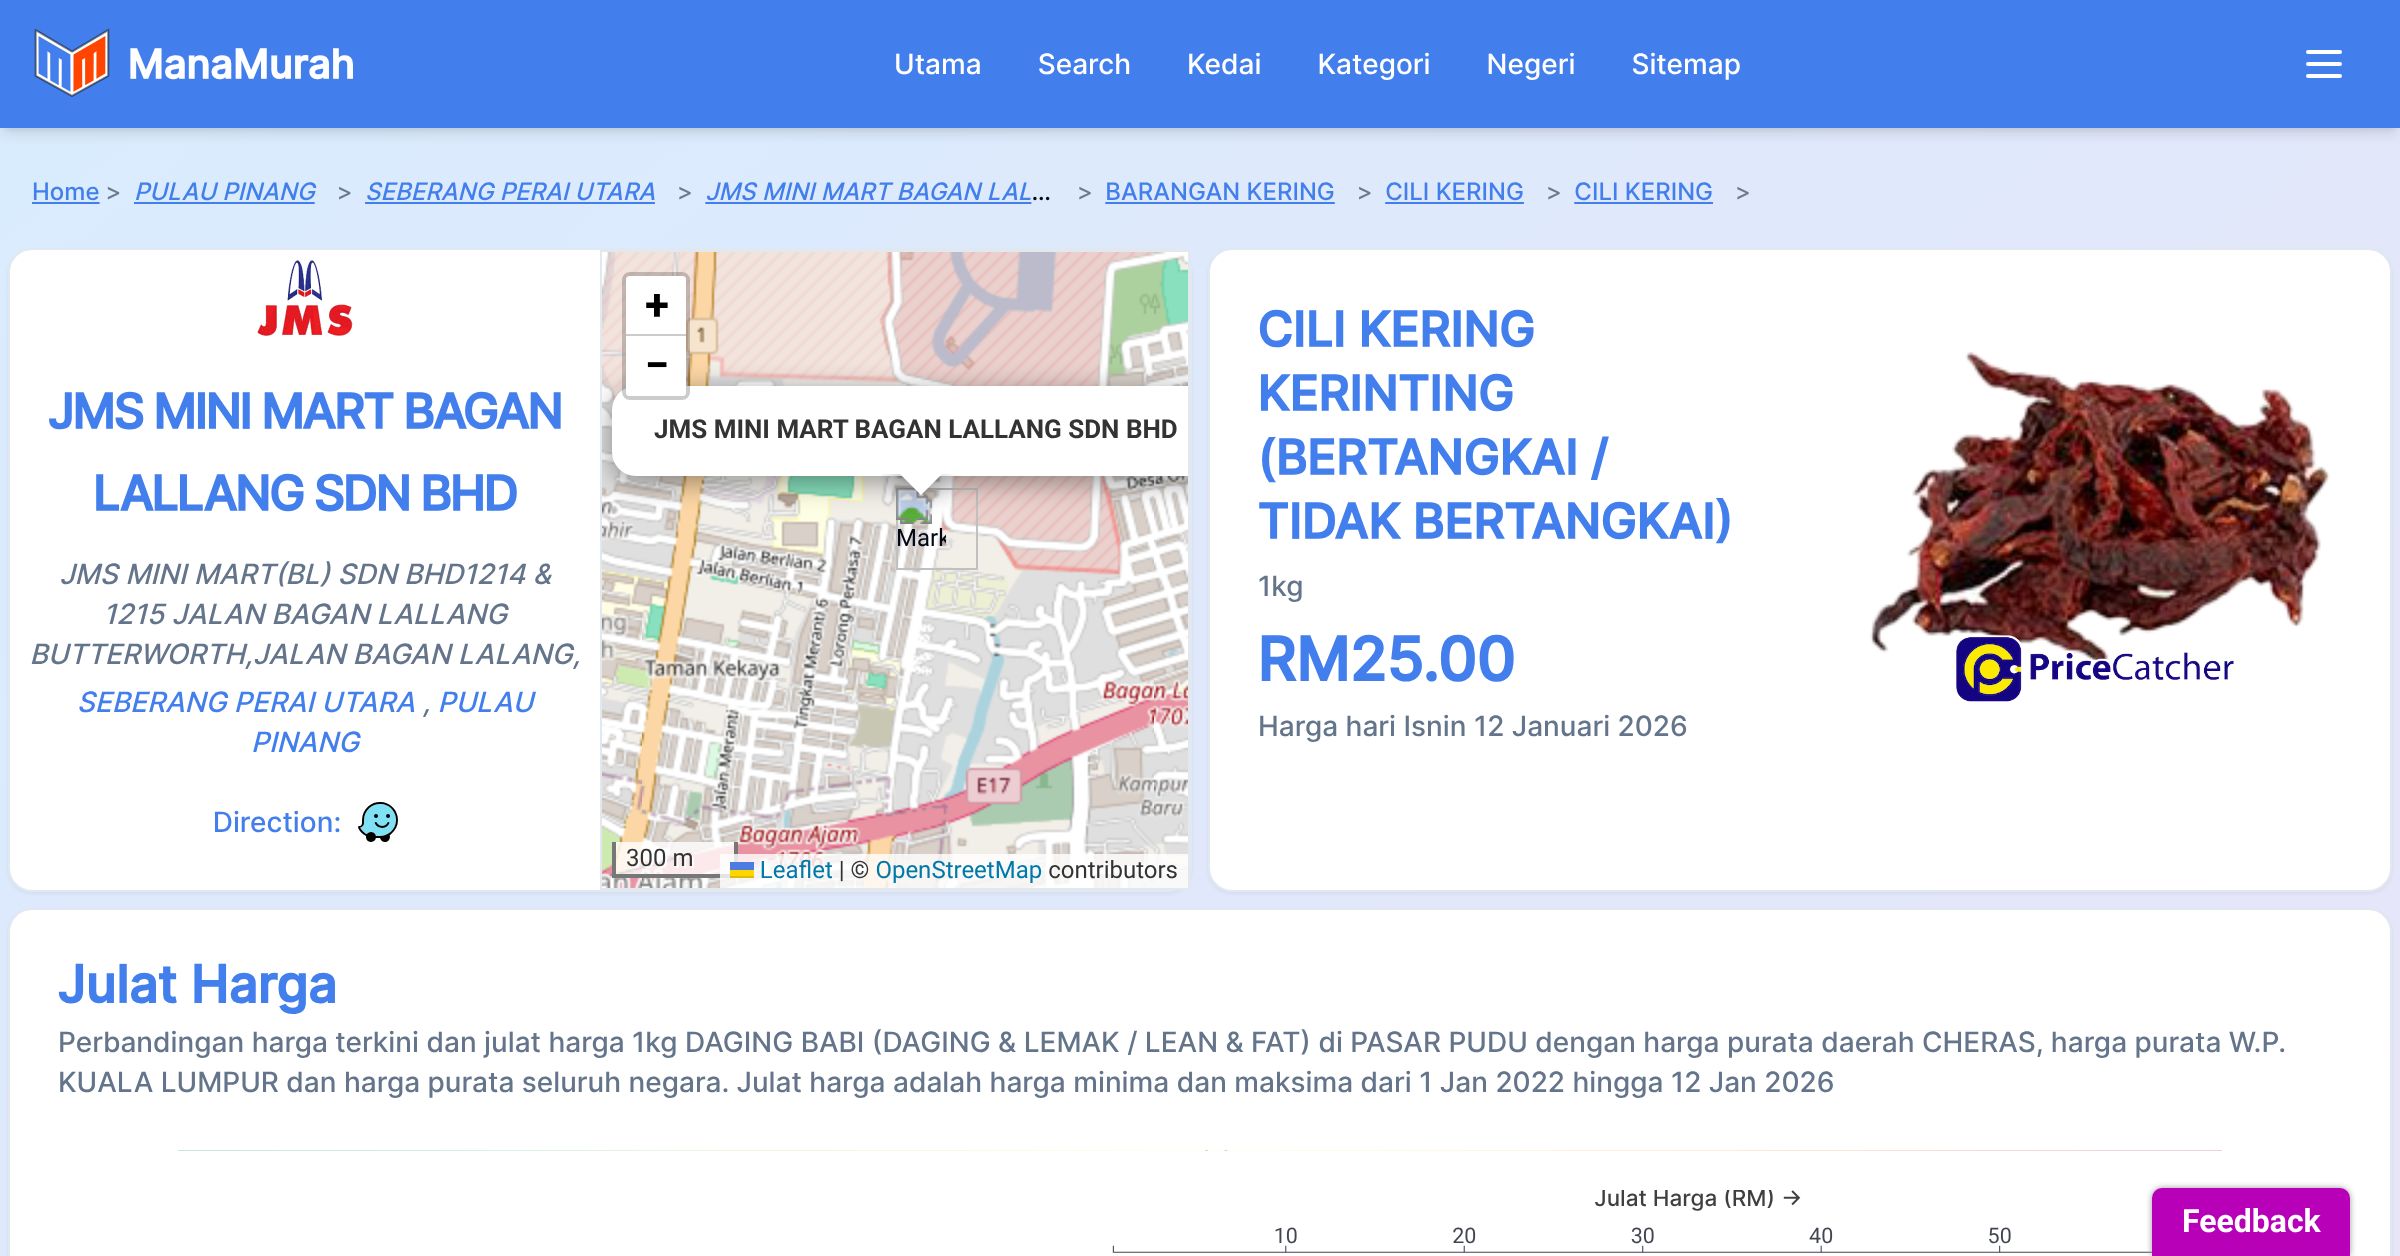2400x1256 pixels.
Task: Open the Kategori menu
Action: click(x=1374, y=64)
